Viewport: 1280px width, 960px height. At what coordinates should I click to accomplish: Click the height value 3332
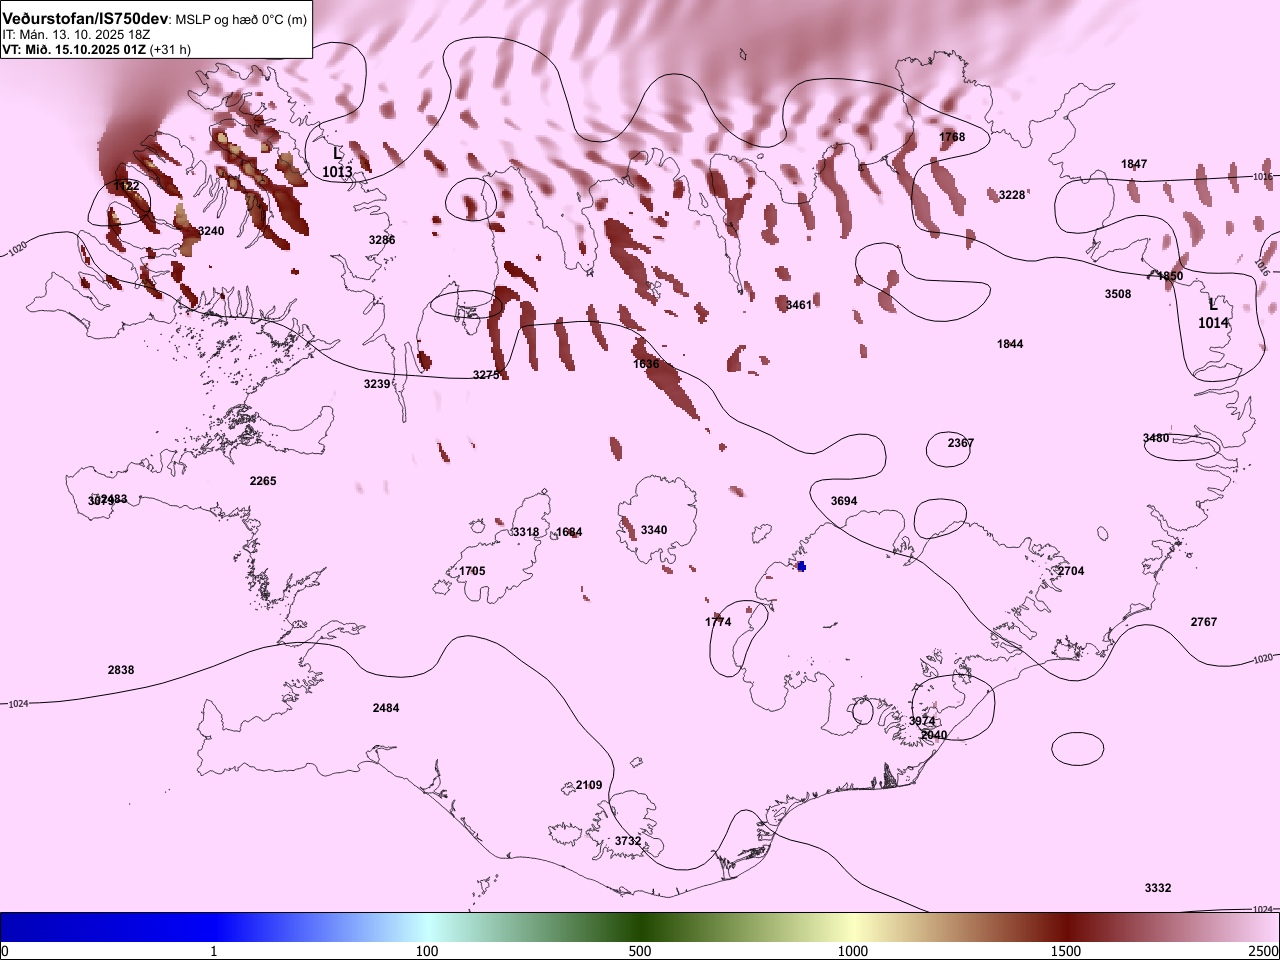pyautogui.click(x=1158, y=888)
